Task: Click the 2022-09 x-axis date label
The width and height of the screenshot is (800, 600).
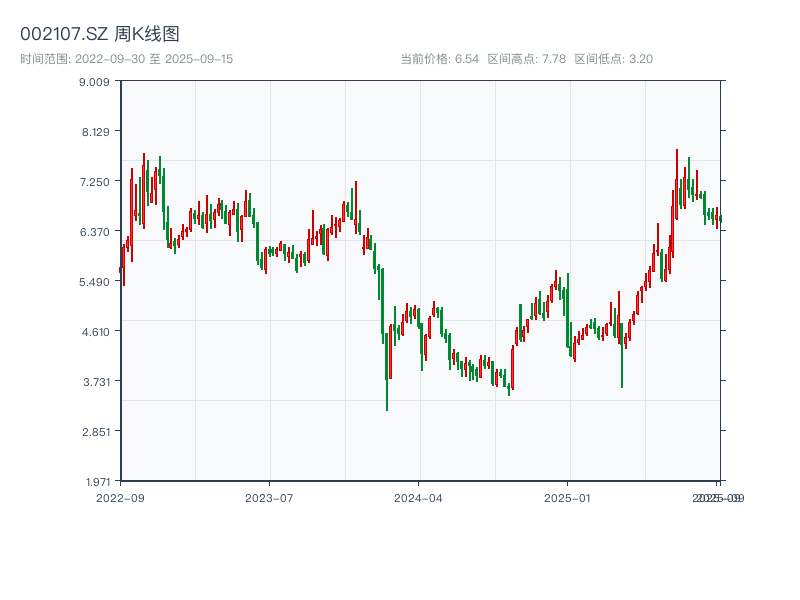Action: 120,497
